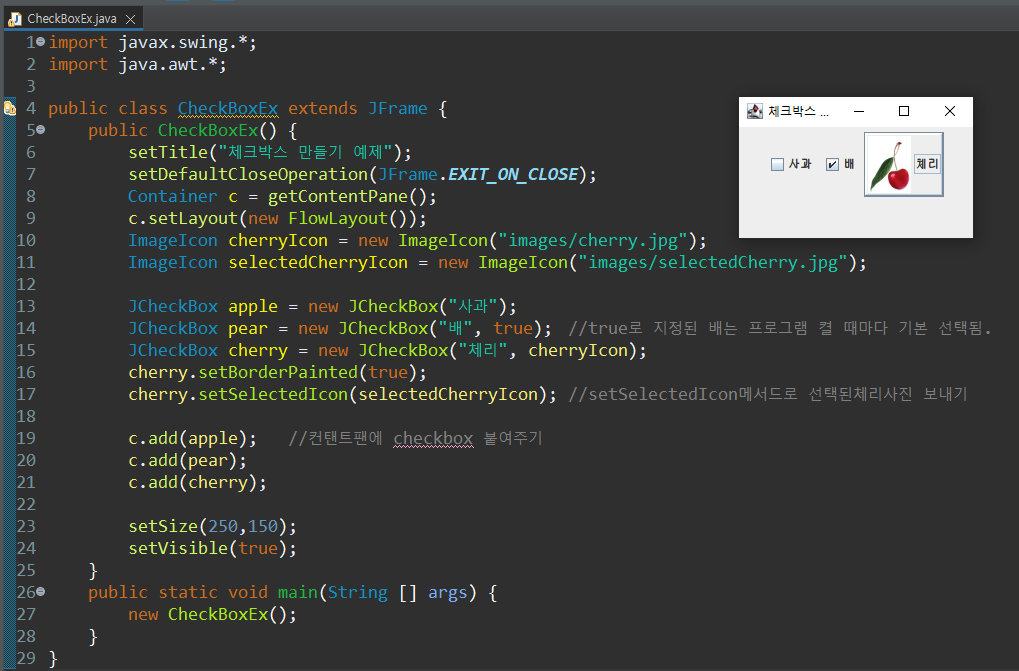Check the 사과 checkbox in the Swing window
The height and width of the screenshot is (671, 1019).
777,164
